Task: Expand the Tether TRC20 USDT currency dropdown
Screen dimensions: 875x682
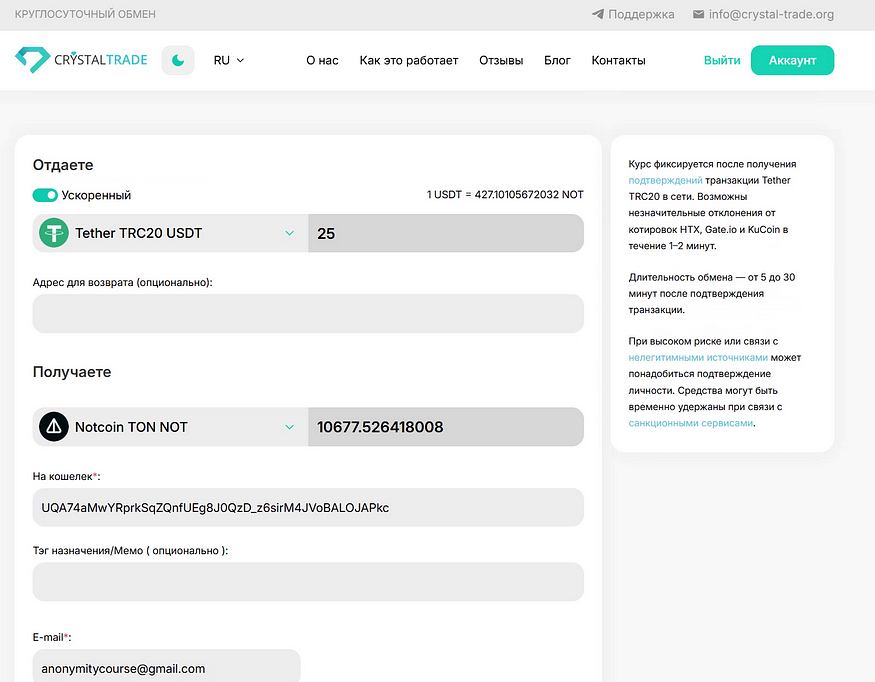Action: [x=170, y=233]
